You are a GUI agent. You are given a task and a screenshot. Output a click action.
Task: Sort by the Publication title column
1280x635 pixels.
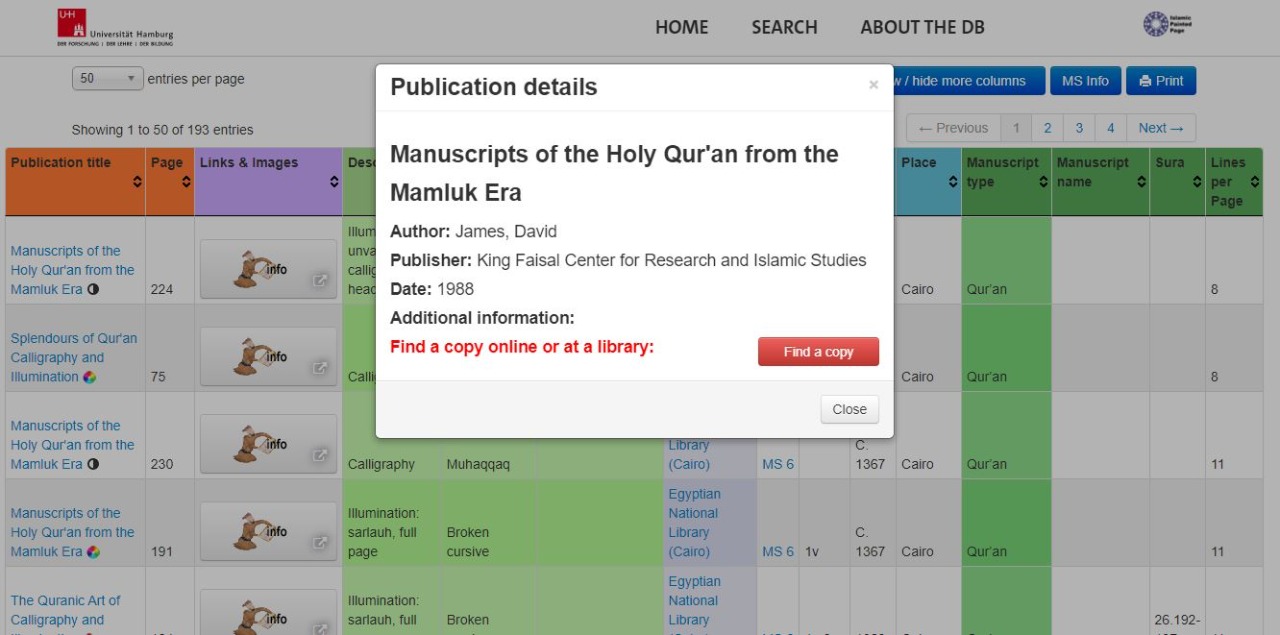pos(75,172)
